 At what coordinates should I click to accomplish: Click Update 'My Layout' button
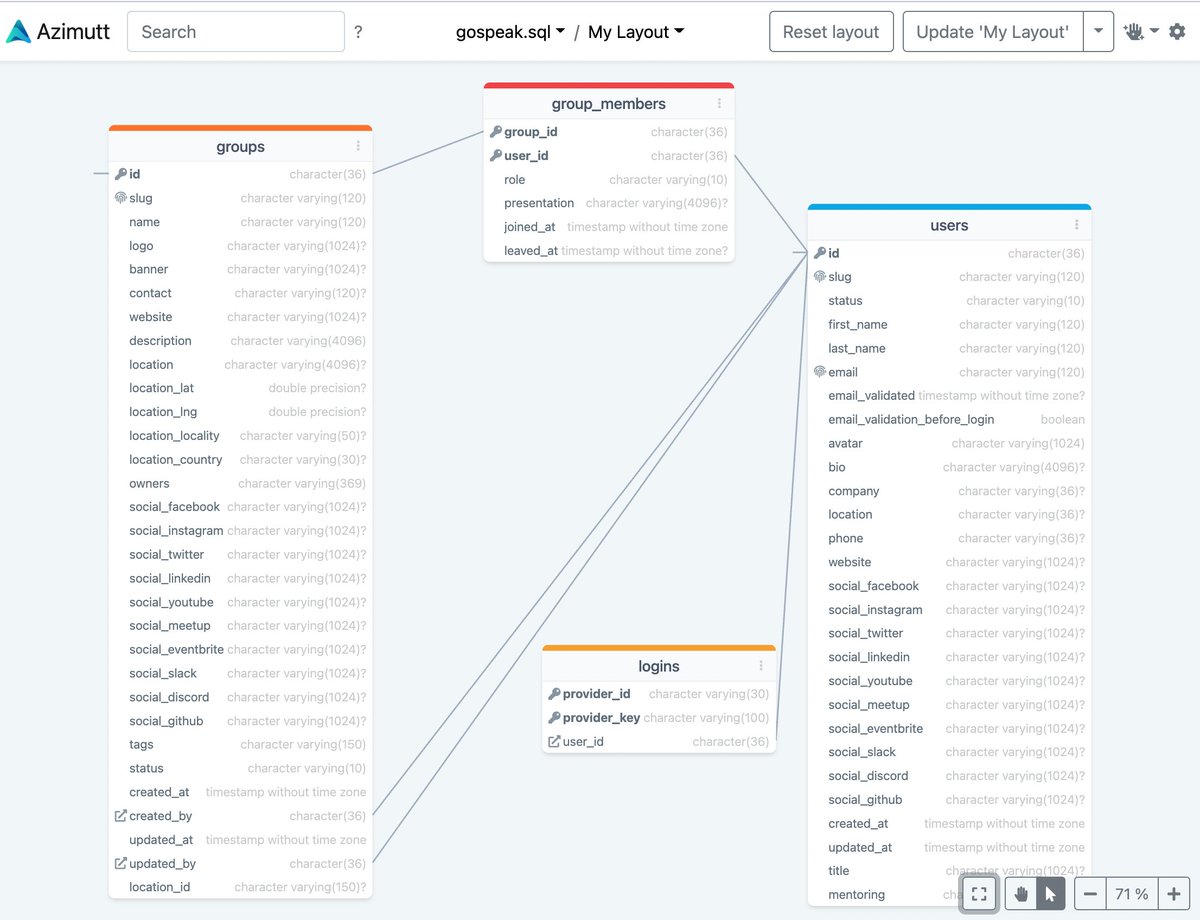coord(992,31)
